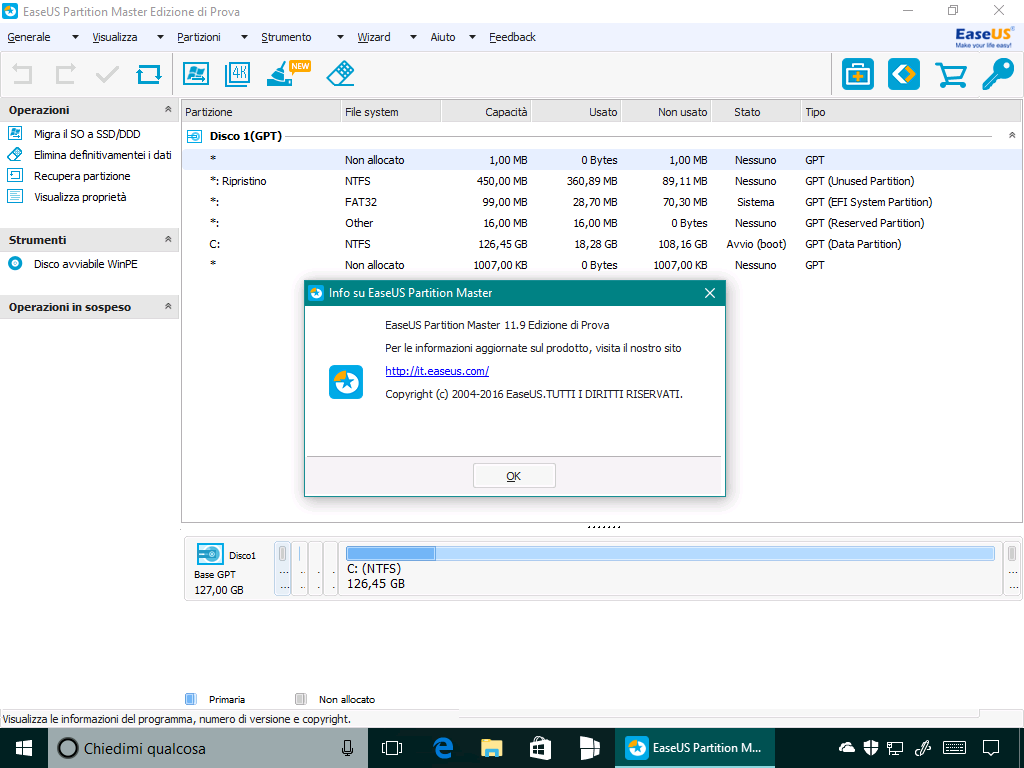Viewport: 1024px width, 768px height.
Task: Select the C: (NTFS) block in disk map
Action: click(x=670, y=568)
